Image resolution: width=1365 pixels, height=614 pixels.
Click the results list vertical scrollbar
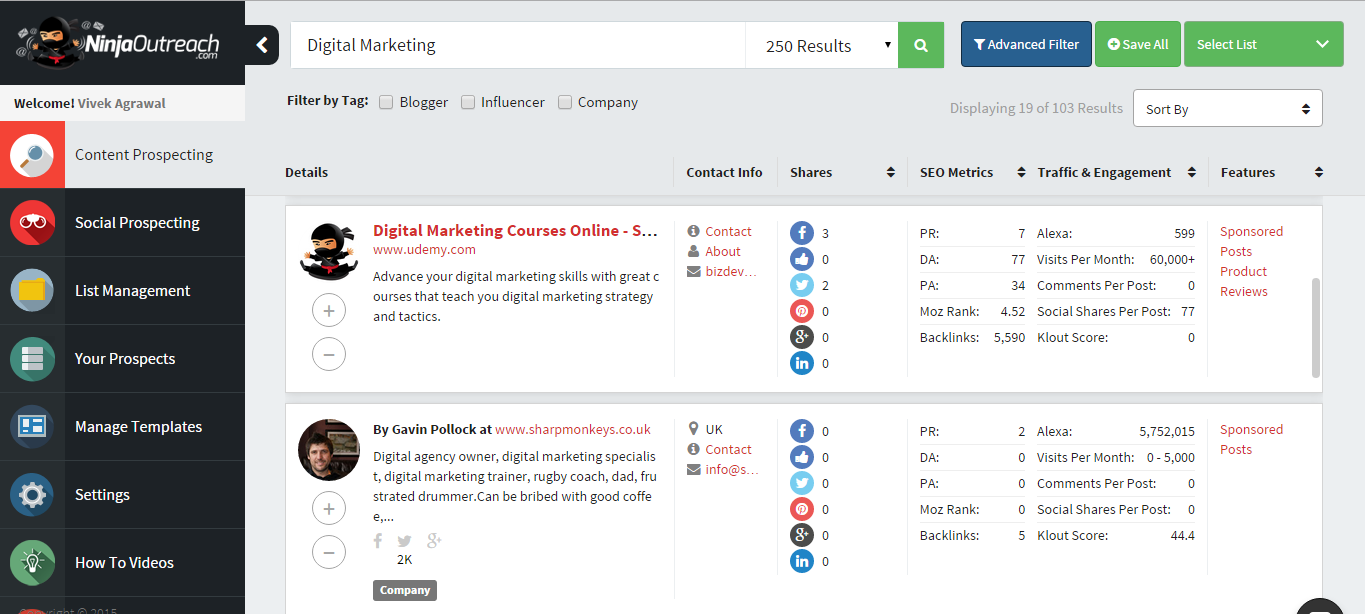pos(1316,327)
